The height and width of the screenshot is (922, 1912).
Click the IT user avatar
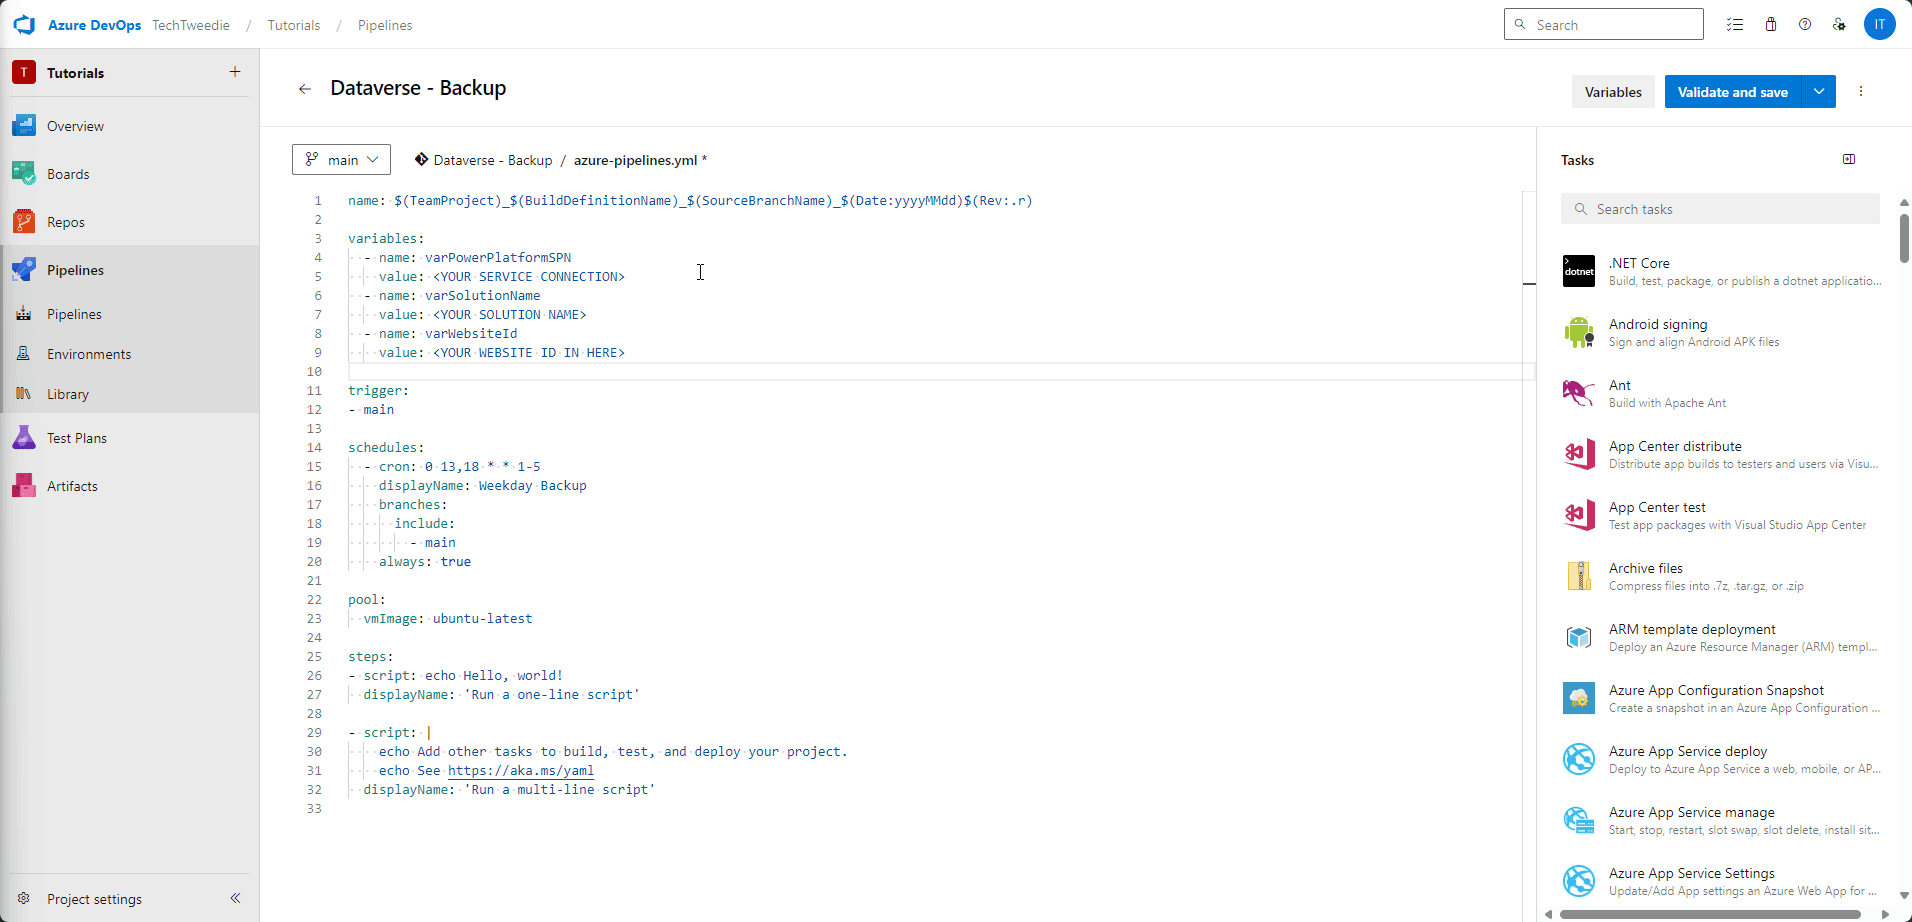click(1880, 24)
